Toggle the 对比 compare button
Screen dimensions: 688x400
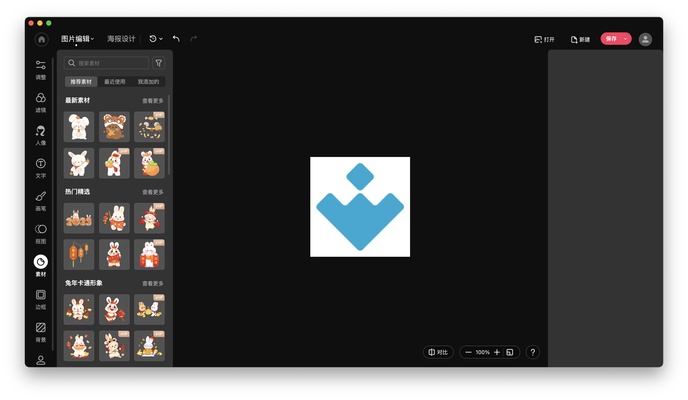click(438, 352)
